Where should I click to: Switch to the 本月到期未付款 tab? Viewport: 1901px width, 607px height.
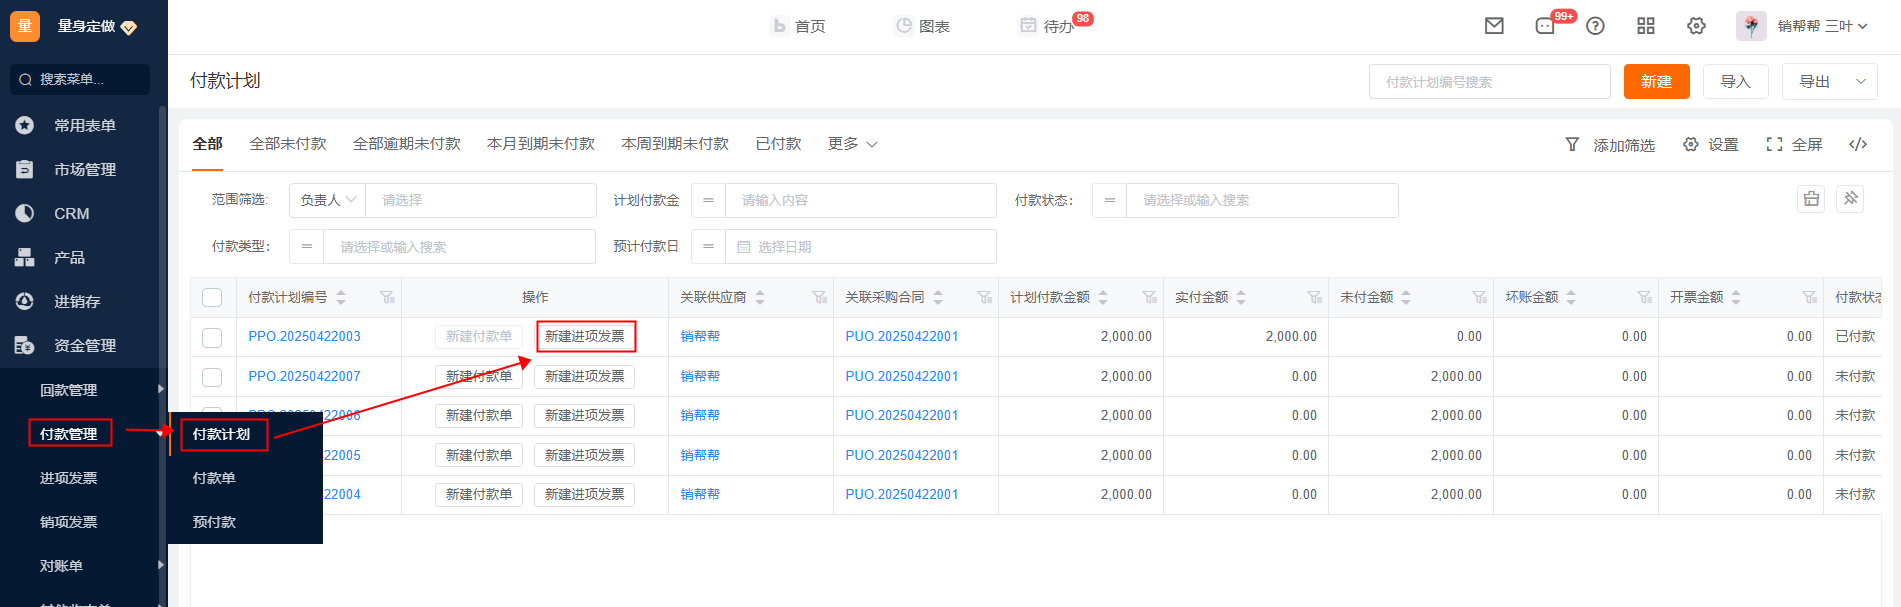541,144
